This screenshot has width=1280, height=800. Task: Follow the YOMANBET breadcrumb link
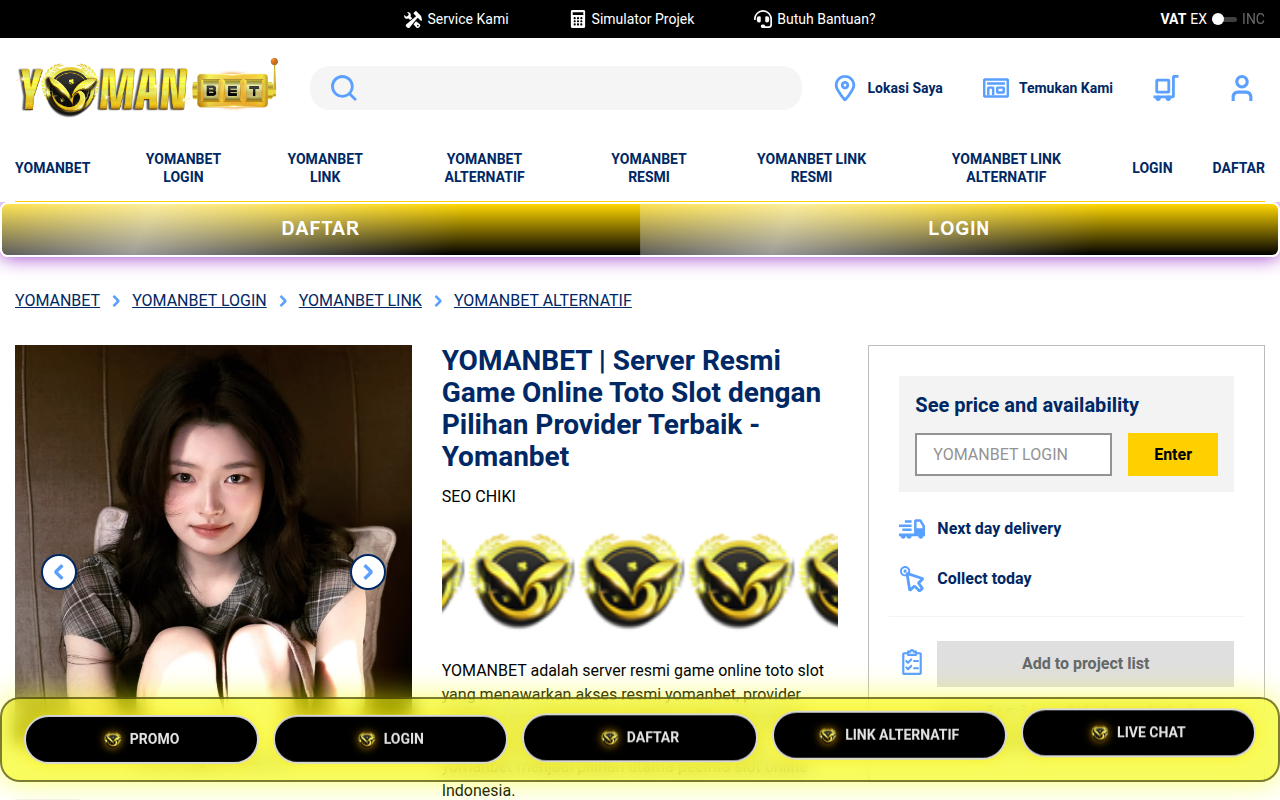58,300
